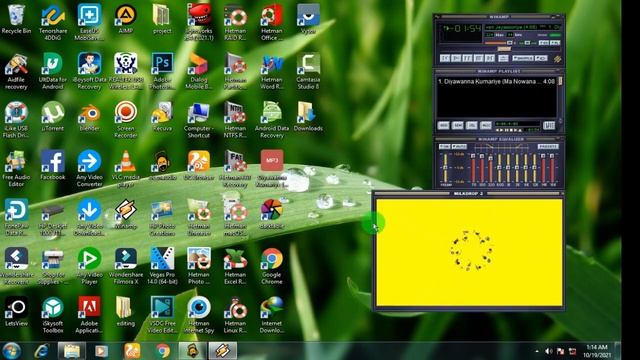Viewport: 640px width, 360px height.
Task: Click Winamp Stop button
Action: (x=478, y=58)
